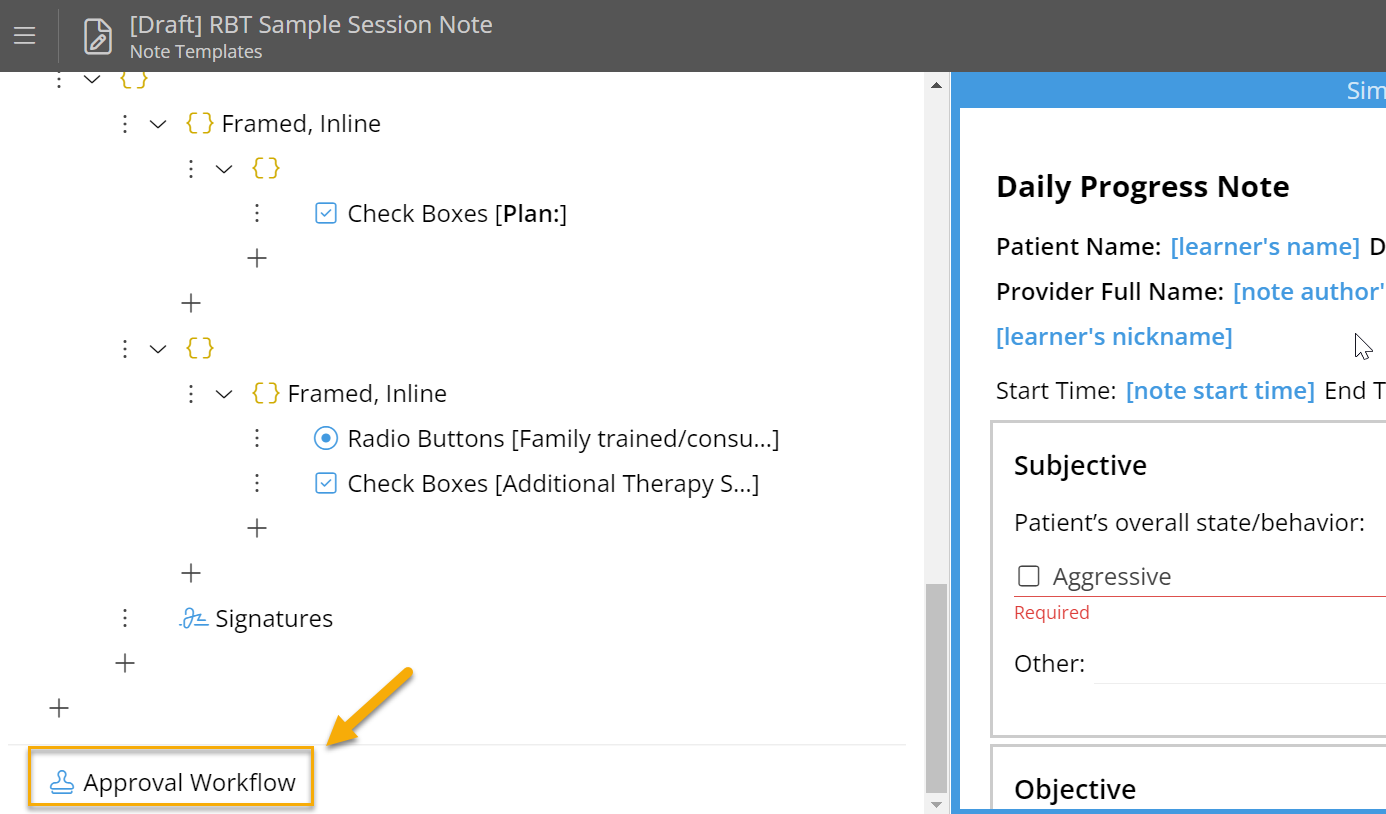Click plus icon below Signatures item
Viewport: 1386px width, 814px height.
tap(125, 663)
